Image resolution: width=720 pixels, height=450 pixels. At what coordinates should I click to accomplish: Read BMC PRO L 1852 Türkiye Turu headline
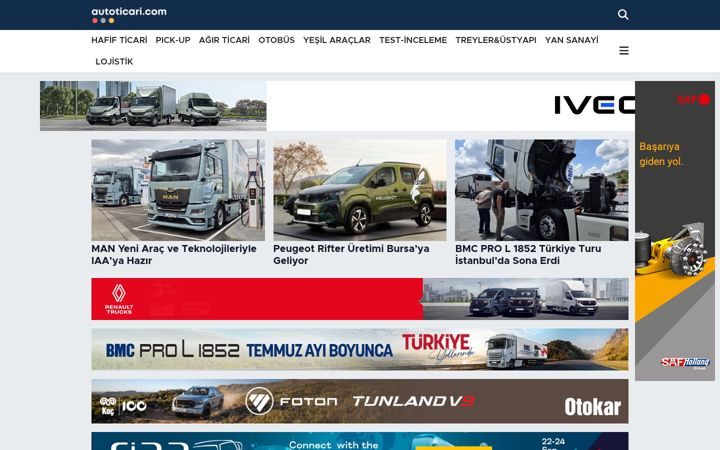[528, 254]
